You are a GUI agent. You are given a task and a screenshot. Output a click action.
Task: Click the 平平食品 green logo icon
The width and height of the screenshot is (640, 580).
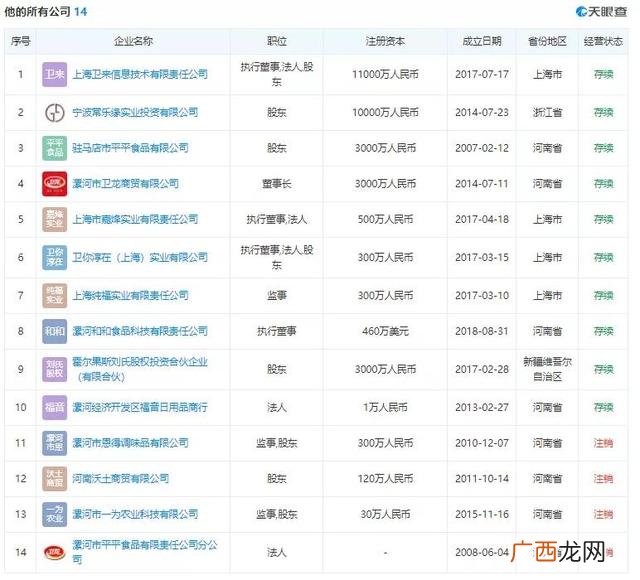(x=55, y=148)
